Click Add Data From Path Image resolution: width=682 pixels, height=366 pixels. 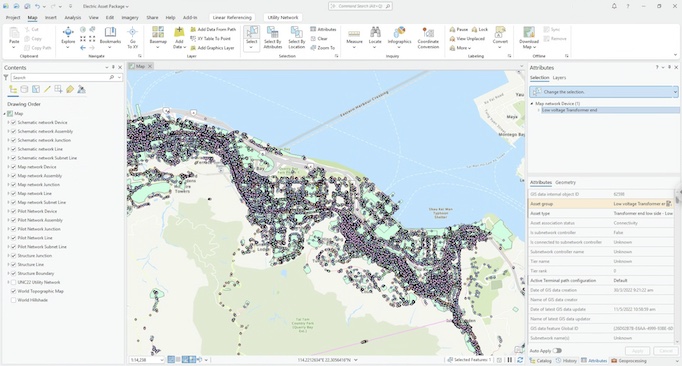213,29
